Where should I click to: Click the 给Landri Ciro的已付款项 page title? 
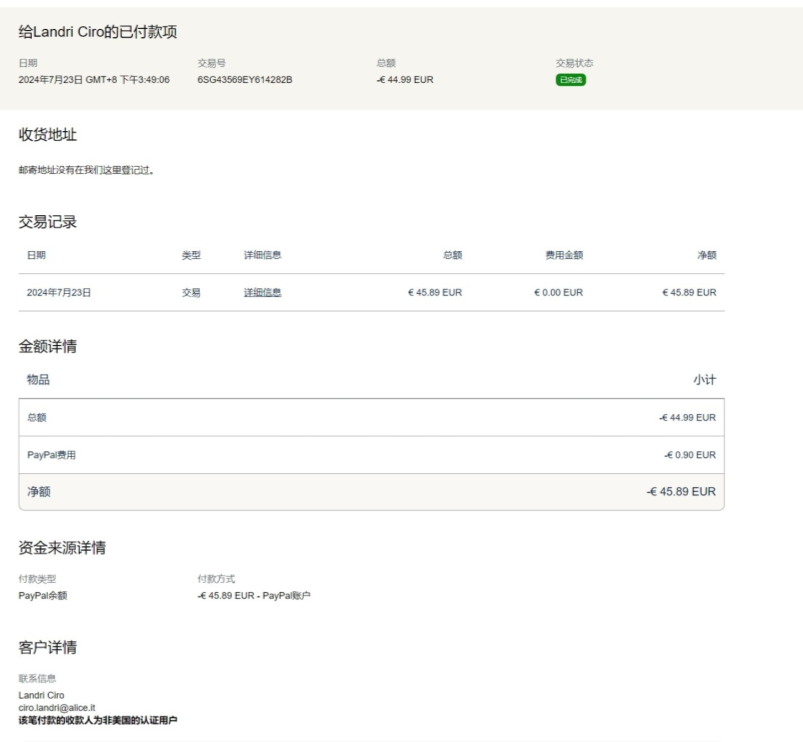(x=98, y=34)
